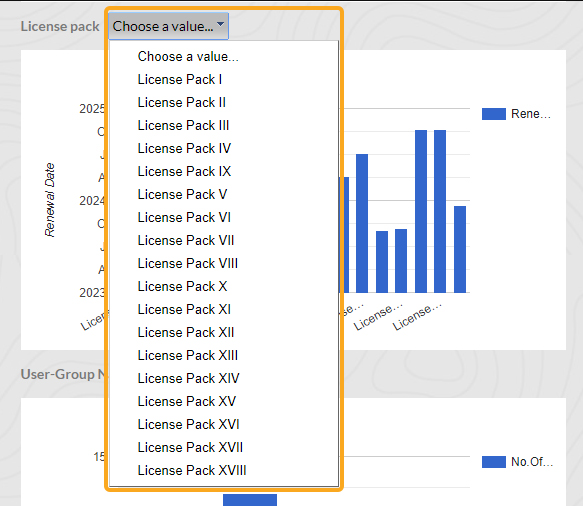This screenshot has height=506, width=583.
Task: Open the License pack dropdown arrow
Action: coord(220,25)
